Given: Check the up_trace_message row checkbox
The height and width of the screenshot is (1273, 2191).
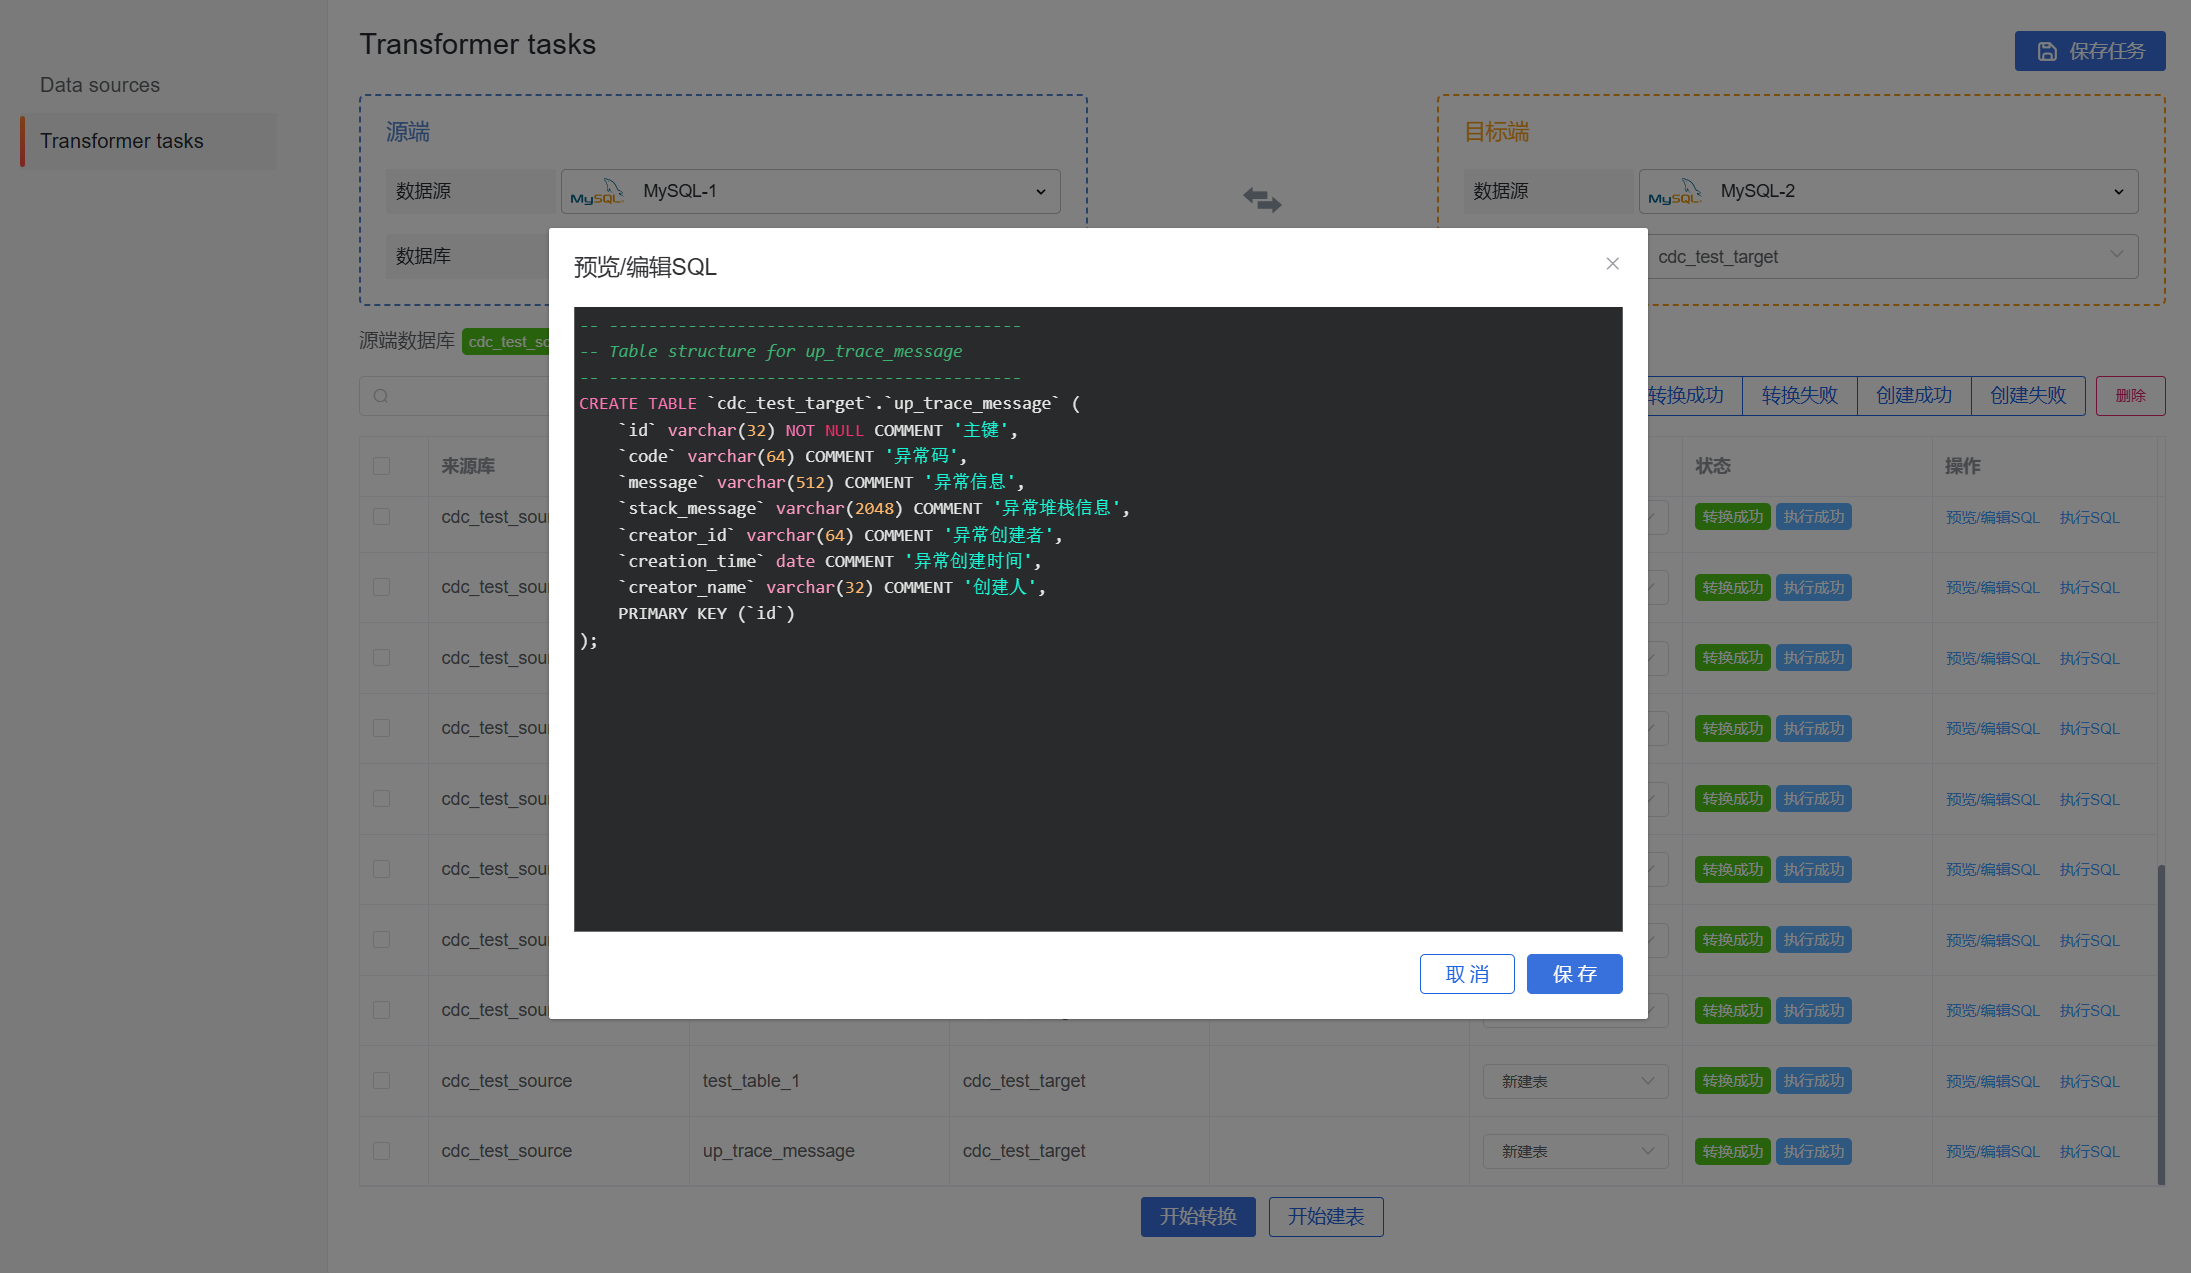Looking at the screenshot, I should [x=381, y=1152].
